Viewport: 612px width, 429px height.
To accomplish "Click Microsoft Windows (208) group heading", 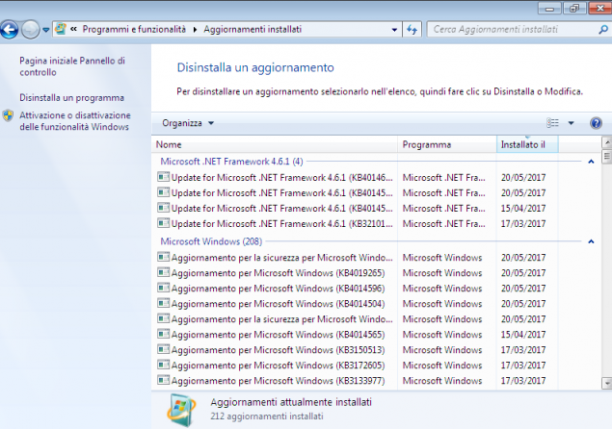I will (x=211, y=242).
